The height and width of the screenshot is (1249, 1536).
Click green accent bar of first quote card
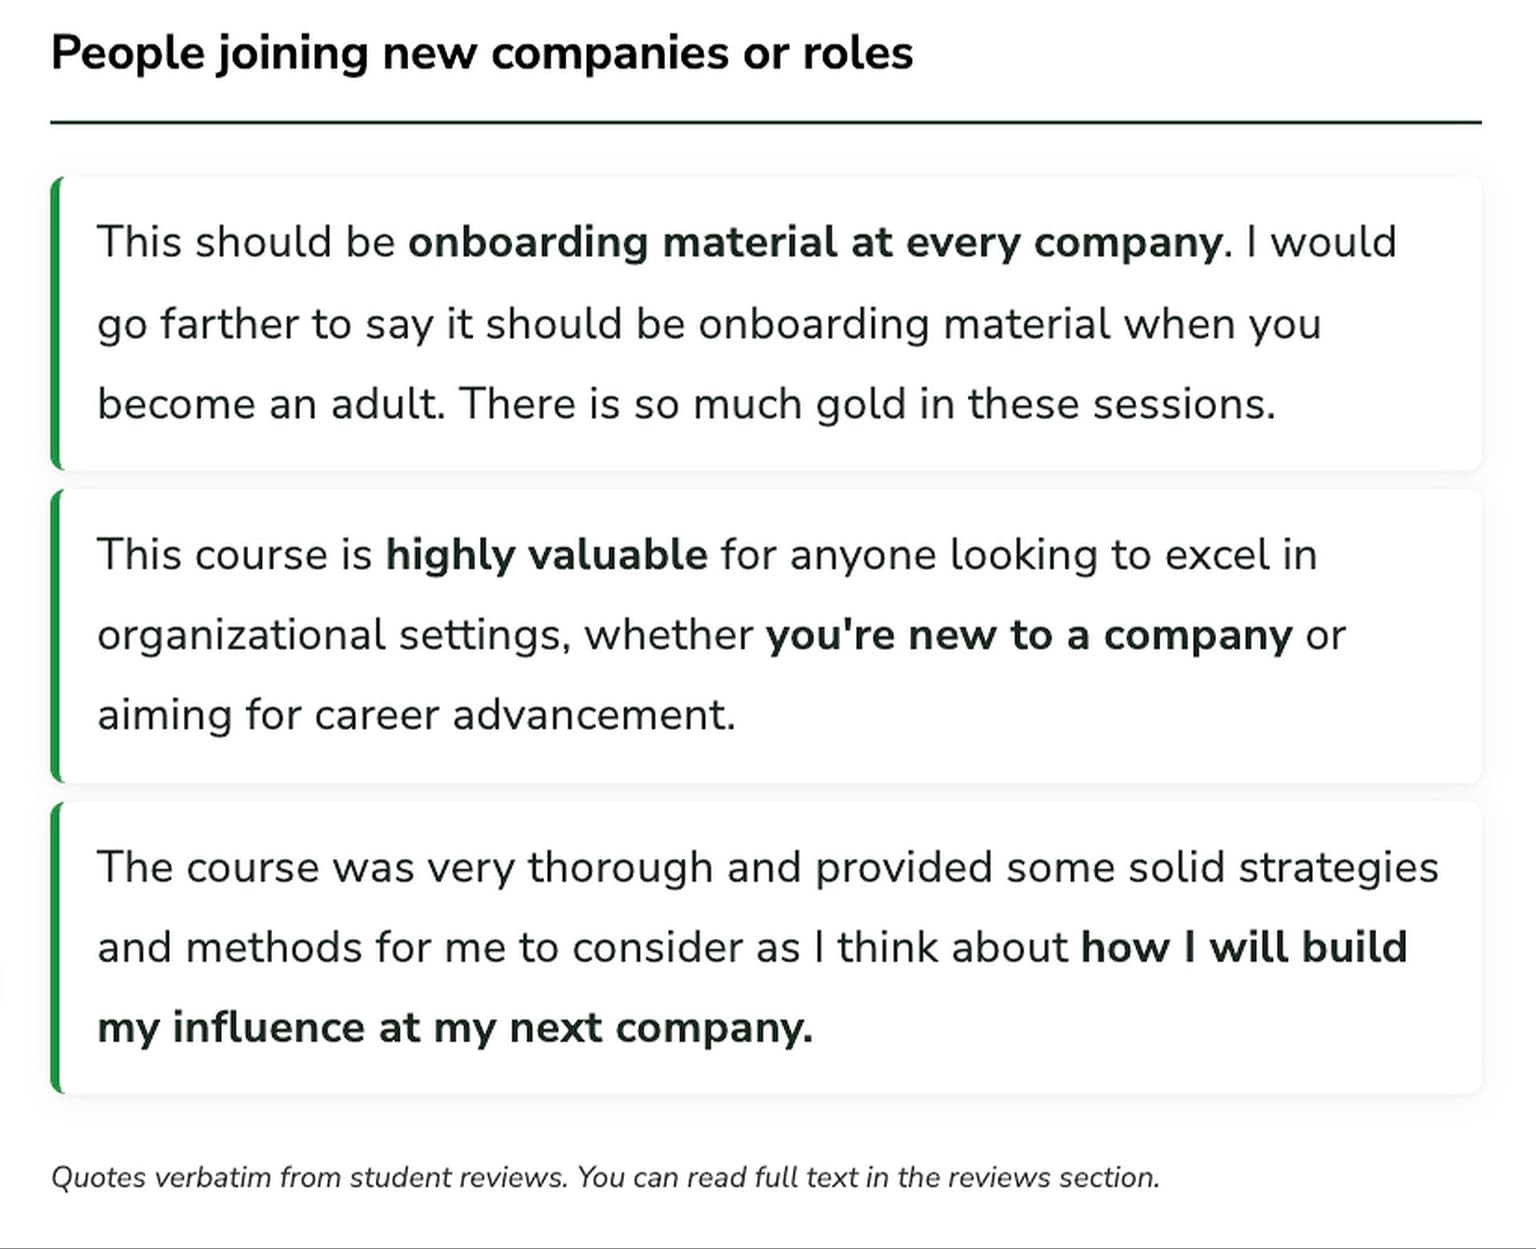[57, 323]
